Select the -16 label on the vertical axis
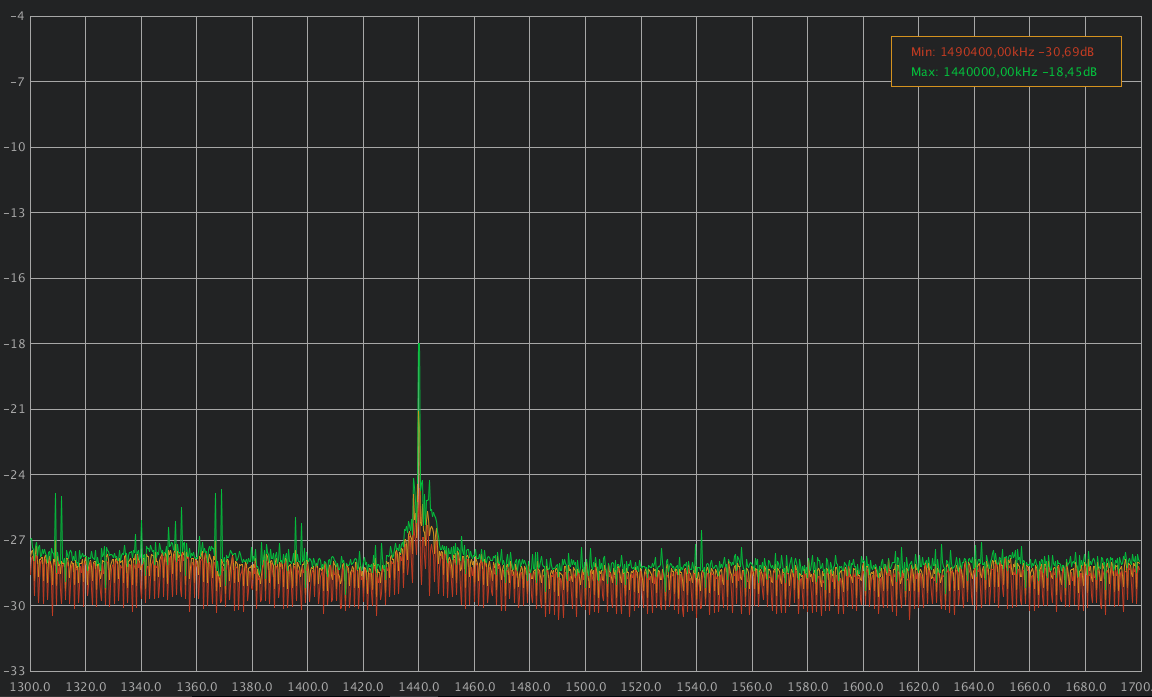The image size is (1152, 697). (x=13, y=278)
